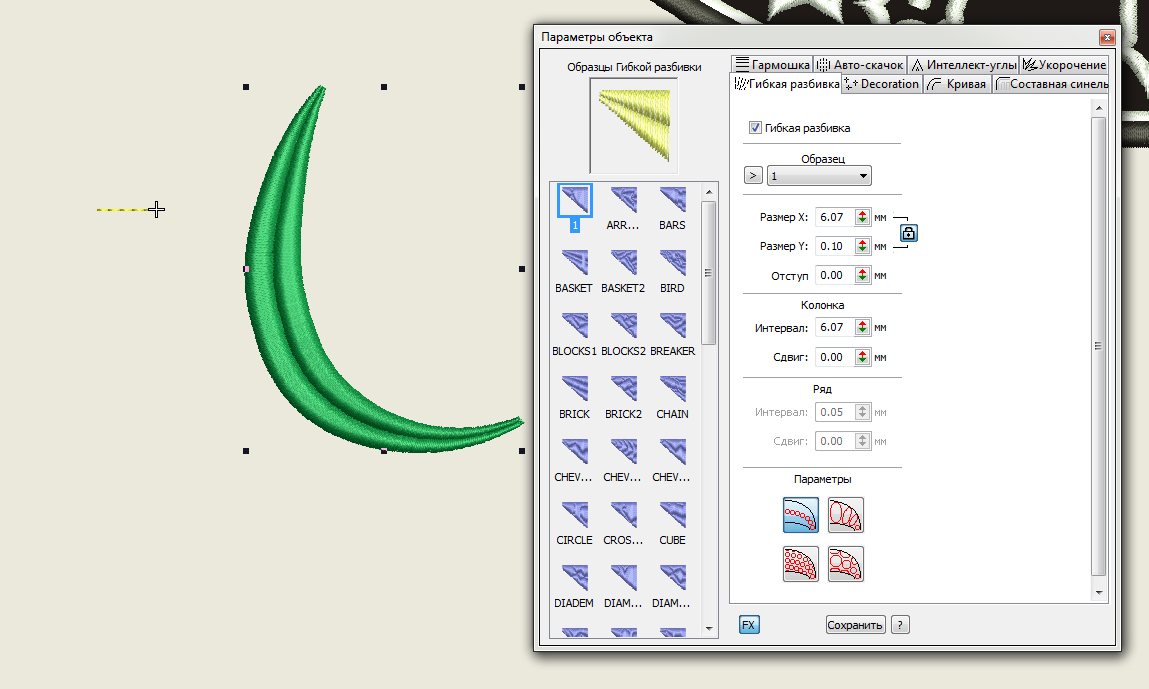
Task: Choose the BRICK pattern icon
Action: [x=574, y=389]
